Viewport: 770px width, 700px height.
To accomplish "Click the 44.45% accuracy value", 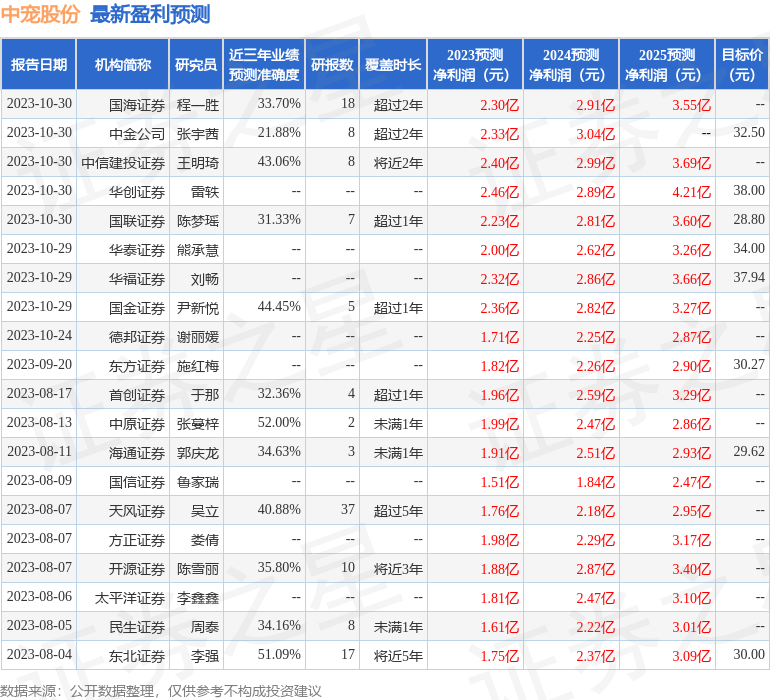I will (279, 307).
